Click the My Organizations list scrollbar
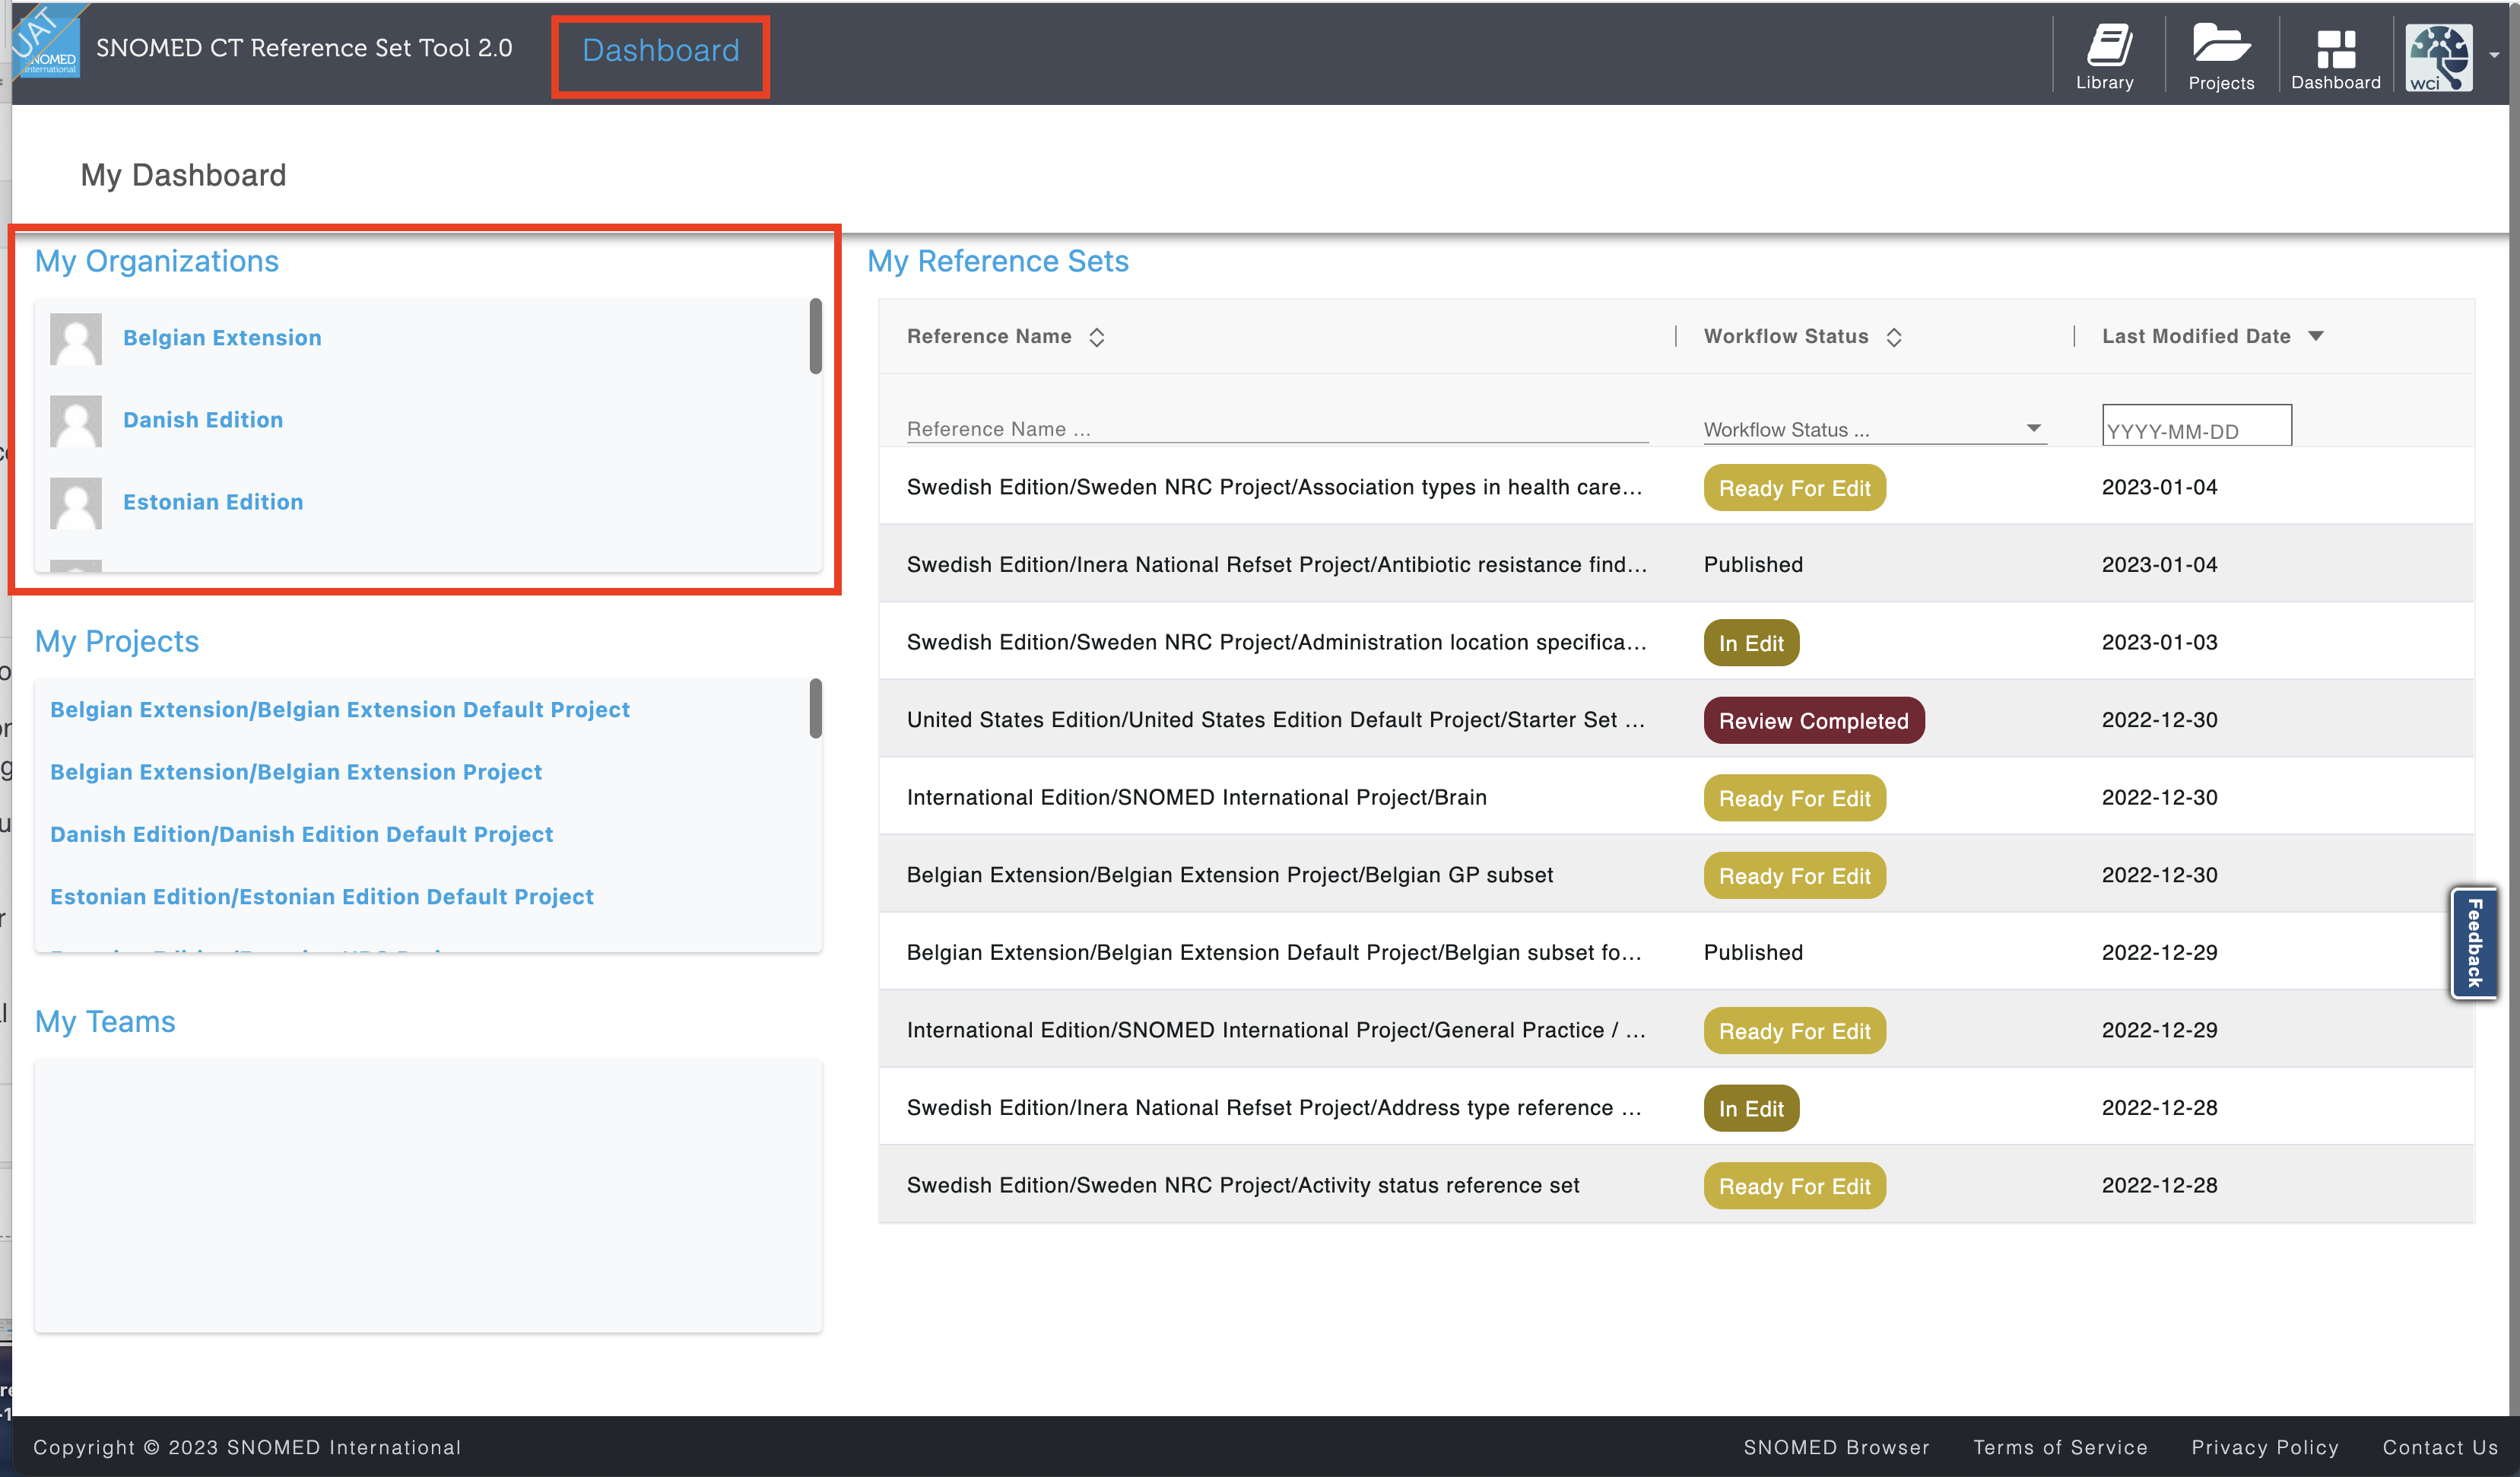Image resolution: width=2520 pixels, height=1477 pixels. coord(815,336)
